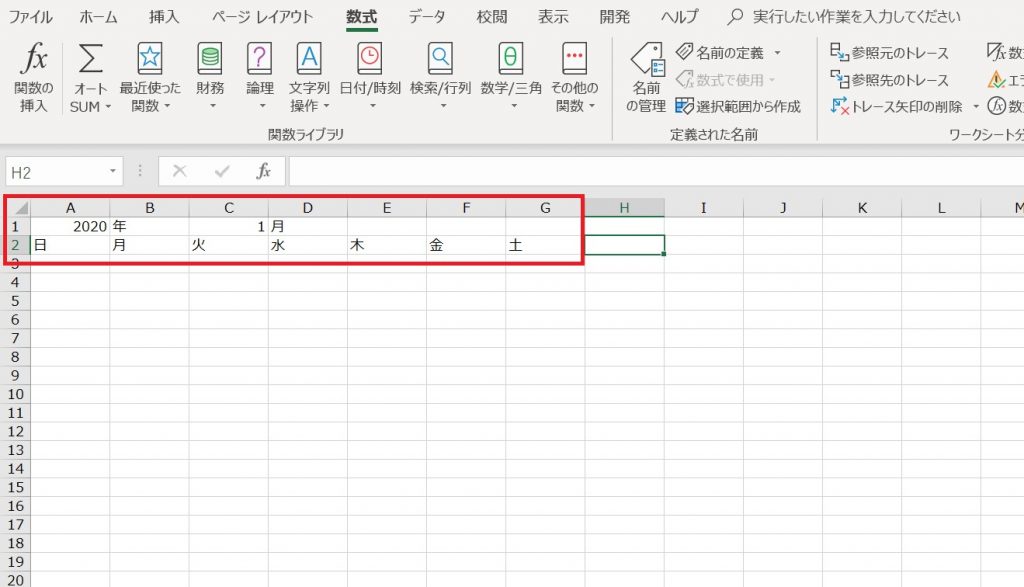The image size is (1024, 587).
Task: Click Trace Precedents (参照元のトレース)
Action: click(890, 53)
